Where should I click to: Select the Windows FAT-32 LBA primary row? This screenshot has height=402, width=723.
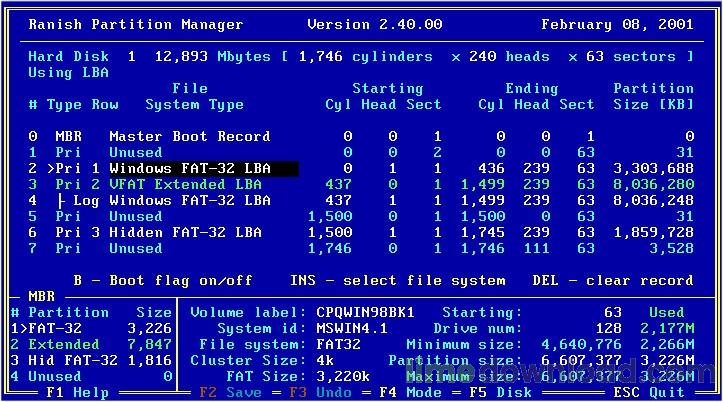click(361, 169)
